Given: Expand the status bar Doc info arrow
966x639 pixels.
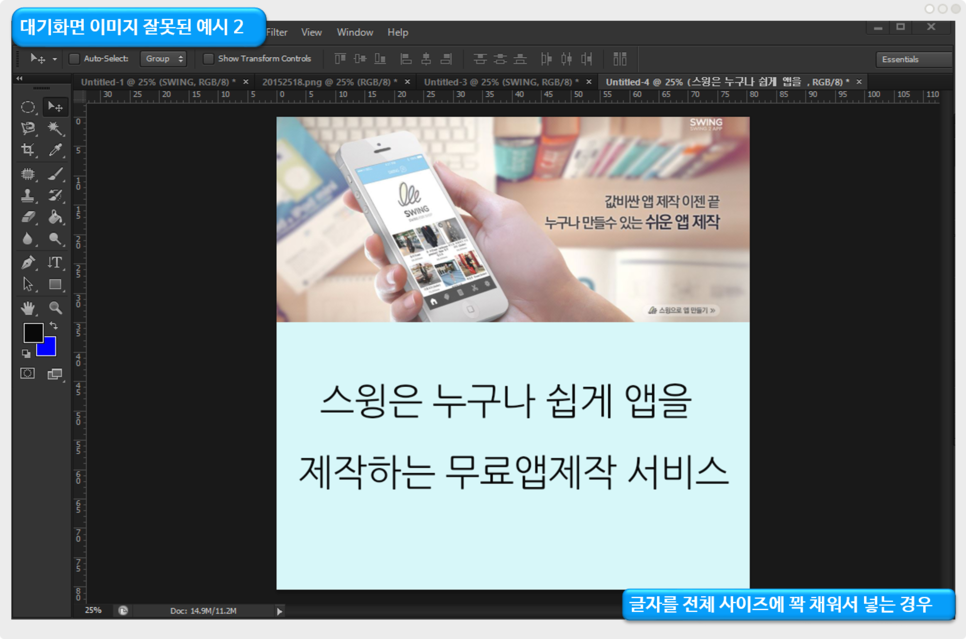Looking at the screenshot, I should (x=279, y=611).
